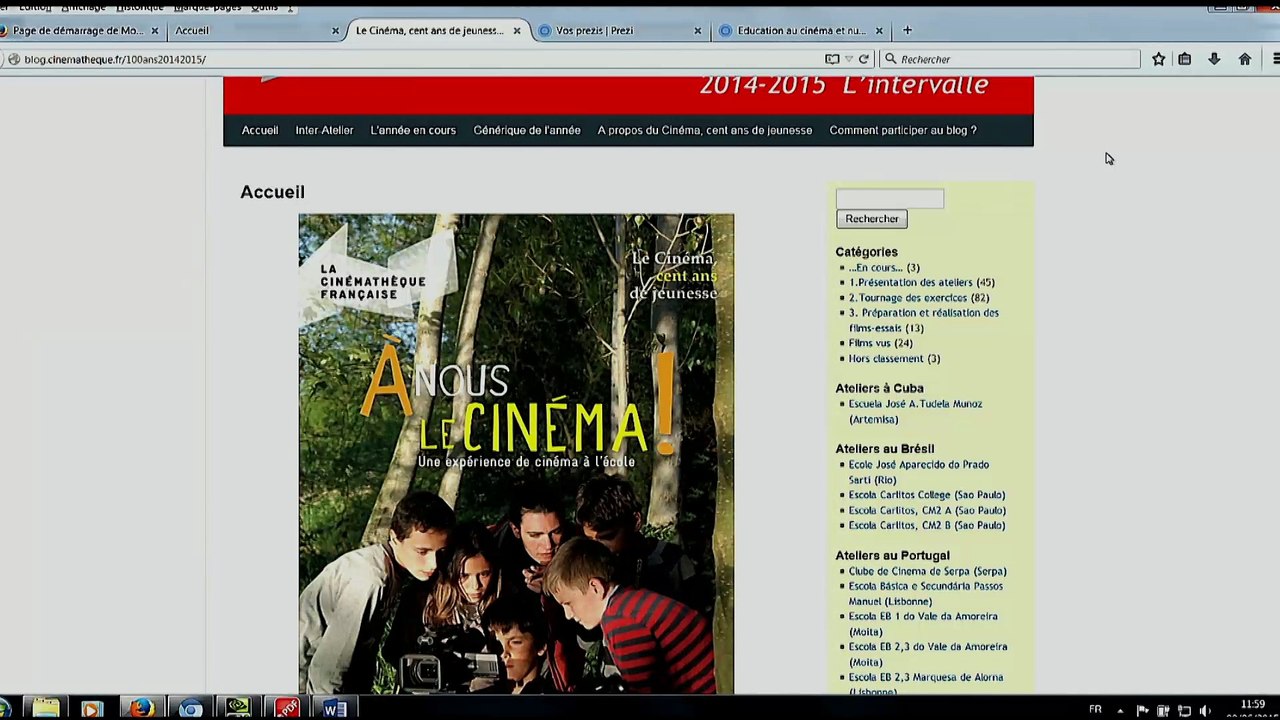Open 'L'année en cours' navigation item

[x=413, y=130]
